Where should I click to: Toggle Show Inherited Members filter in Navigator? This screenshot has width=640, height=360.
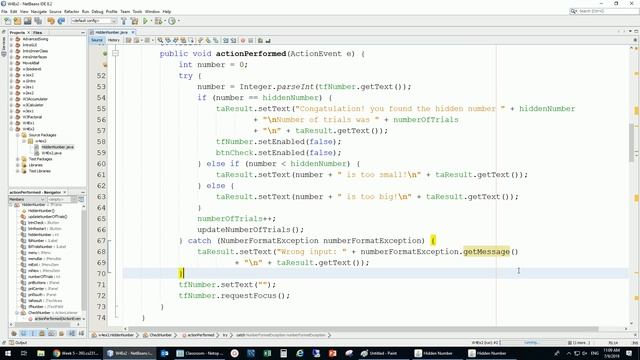click(14, 333)
